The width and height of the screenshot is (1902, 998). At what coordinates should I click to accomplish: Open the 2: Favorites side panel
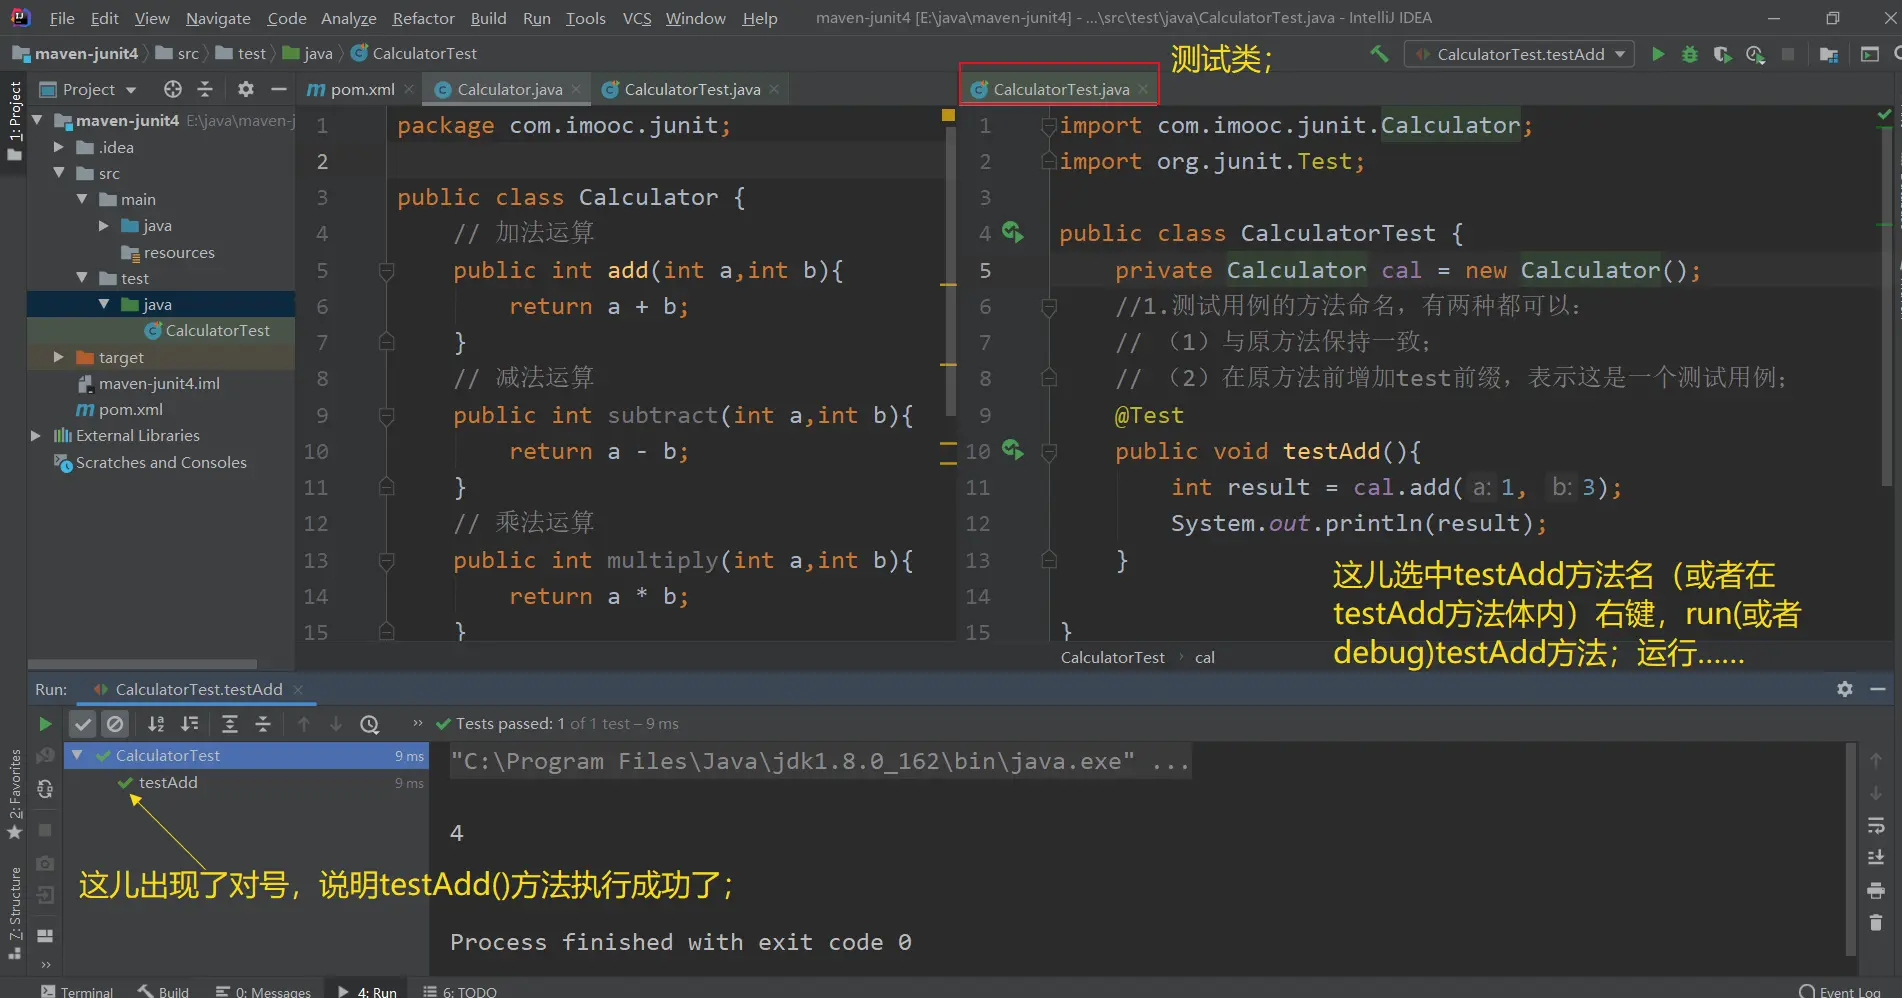coord(14,794)
